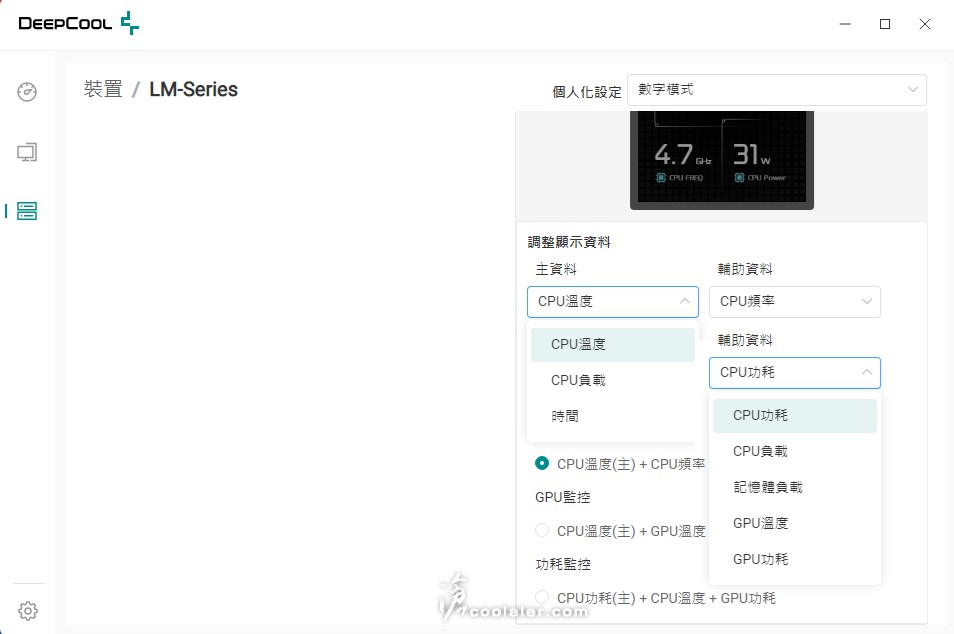Choose 時間 option in 主資料 list
The width and height of the screenshot is (954, 634).
[x=613, y=416]
